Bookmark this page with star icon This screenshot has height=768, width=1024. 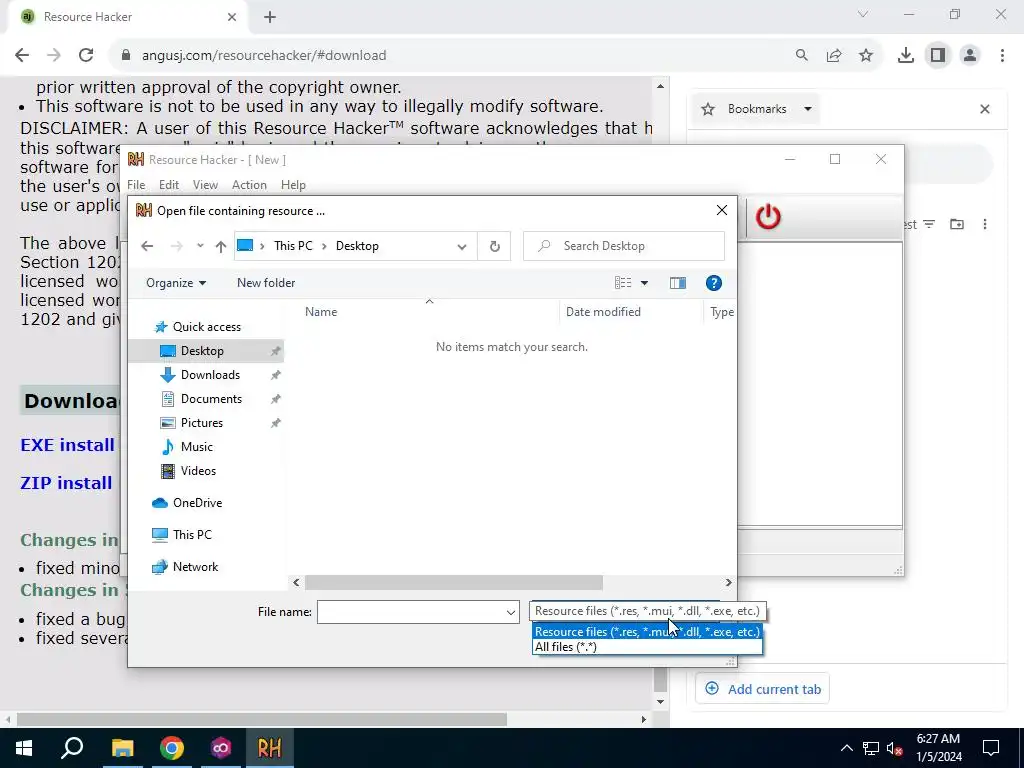pyautogui.click(x=866, y=56)
